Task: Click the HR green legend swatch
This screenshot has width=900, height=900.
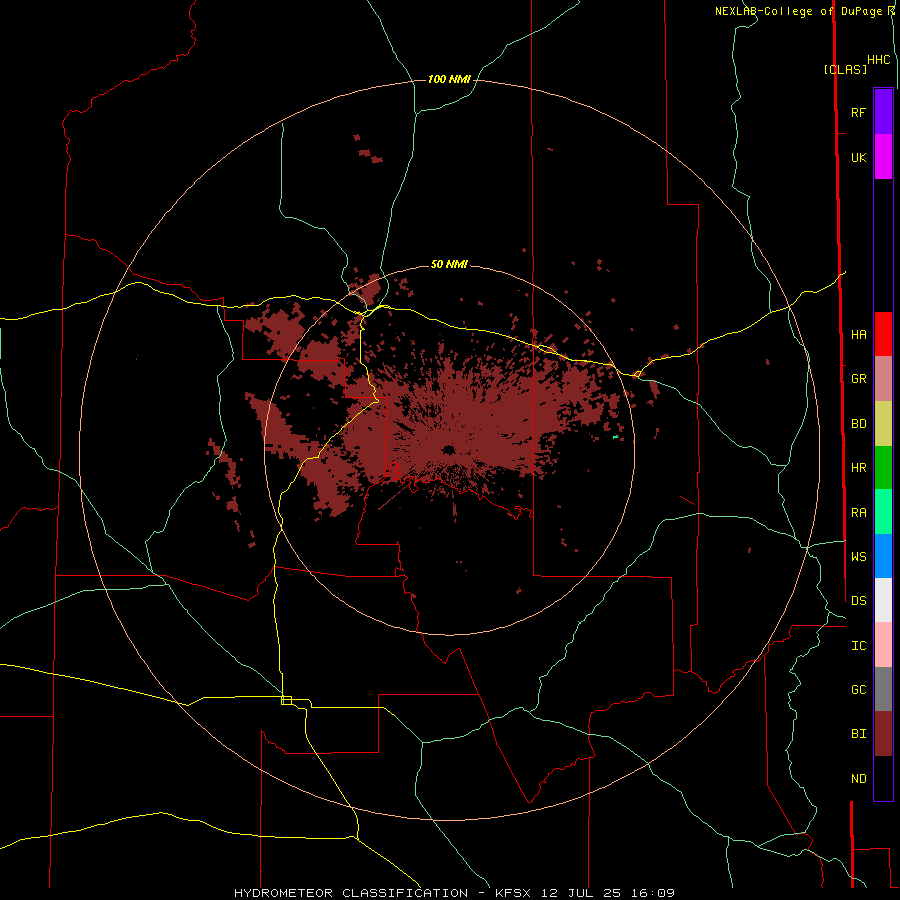Action: [883, 468]
